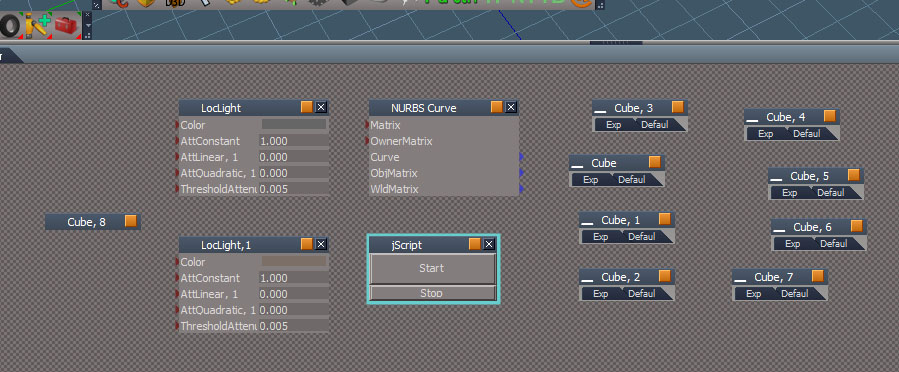
Task: Switch to Exp tab on Cube, 1 node
Action: [600, 237]
